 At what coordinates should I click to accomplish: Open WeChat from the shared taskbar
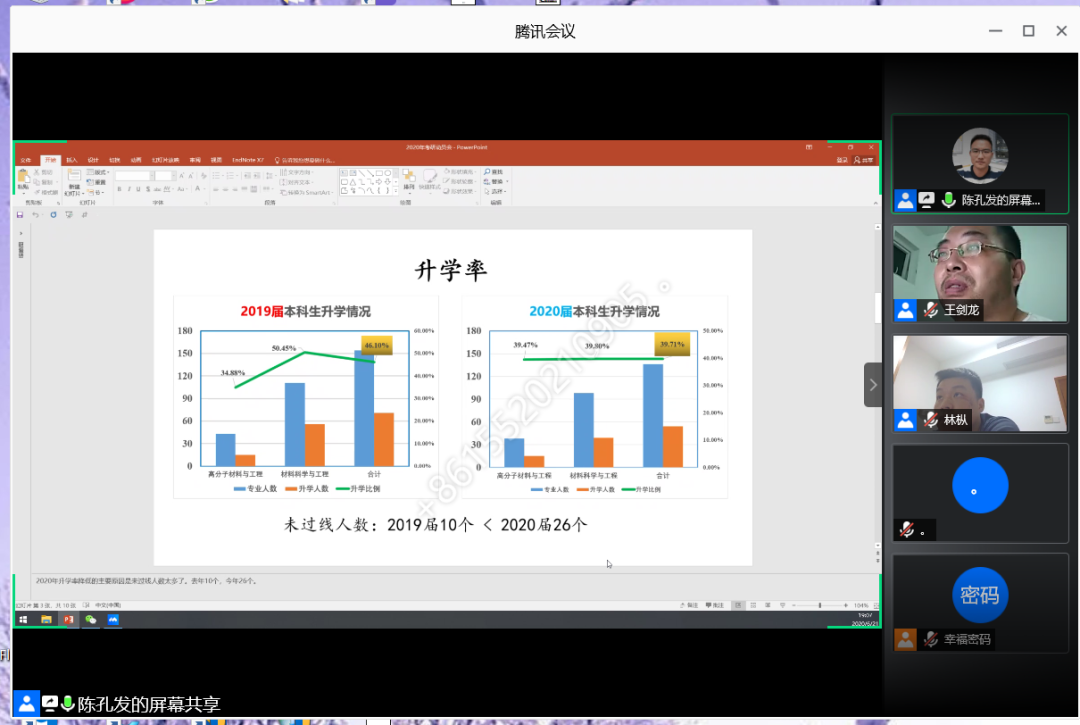coord(91,620)
